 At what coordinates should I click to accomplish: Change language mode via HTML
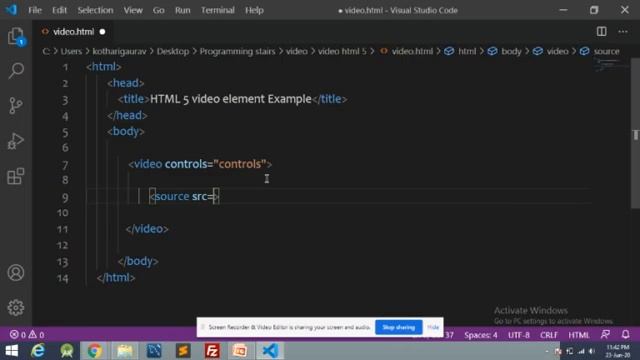[578, 335]
